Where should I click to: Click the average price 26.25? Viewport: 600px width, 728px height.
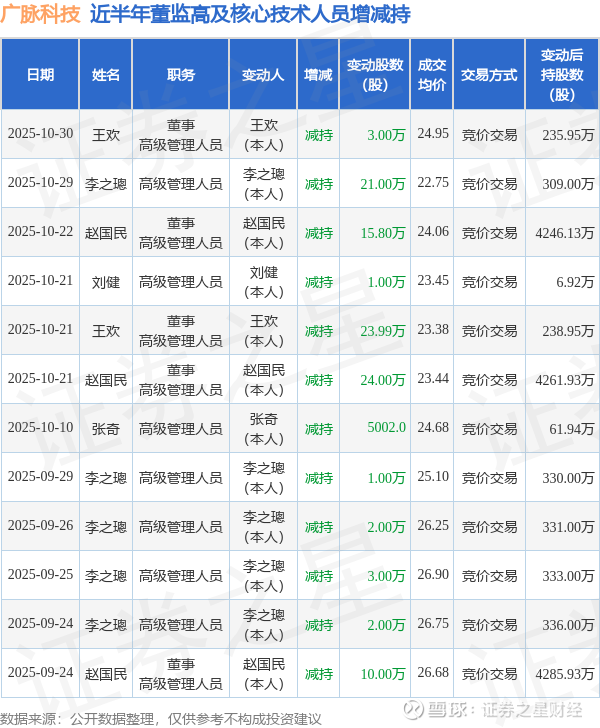coord(433,526)
